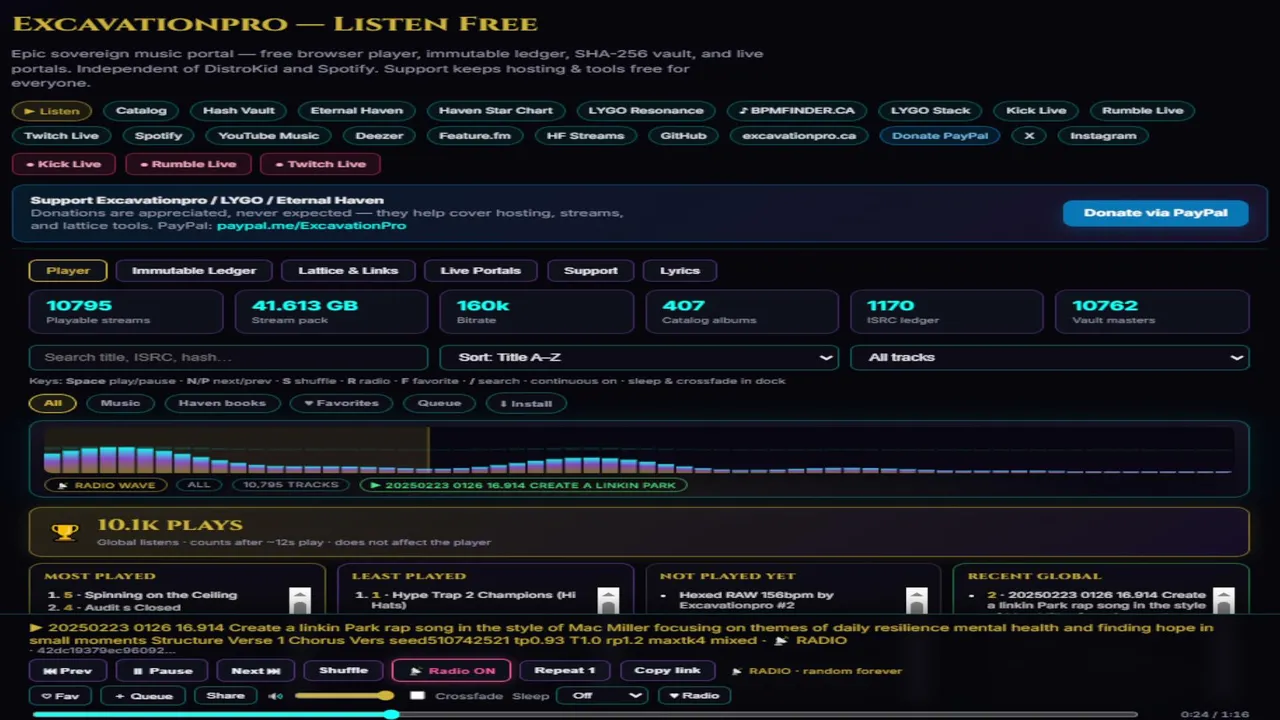Screen dimensions: 1280x720
Task: Open the Eternal Haven link
Action: click(x=357, y=111)
